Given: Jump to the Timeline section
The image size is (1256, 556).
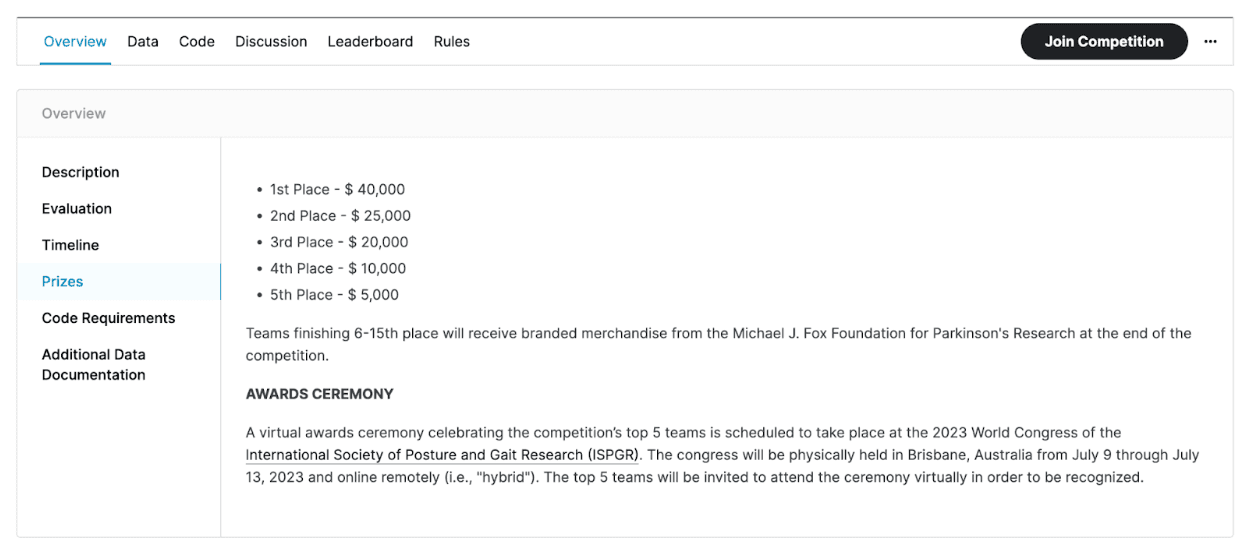Looking at the screenshot, I should pyautogui.click(x=70, y=245).
